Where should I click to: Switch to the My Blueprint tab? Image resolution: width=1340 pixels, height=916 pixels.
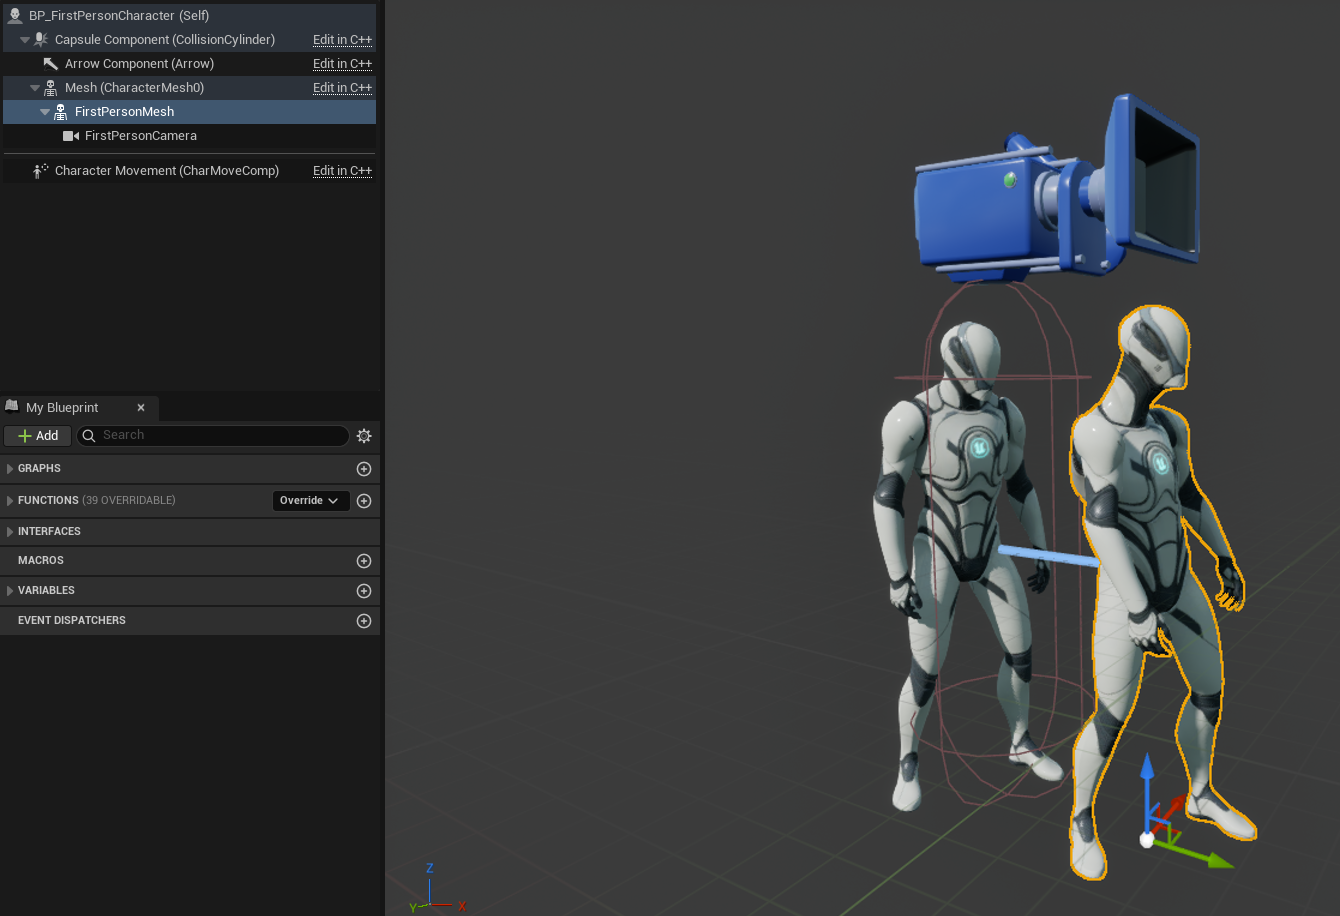pyautogui.click(x=62, y=408)
